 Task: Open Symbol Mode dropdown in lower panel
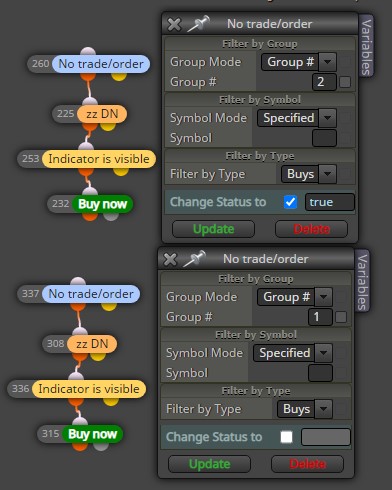point(293,353)
